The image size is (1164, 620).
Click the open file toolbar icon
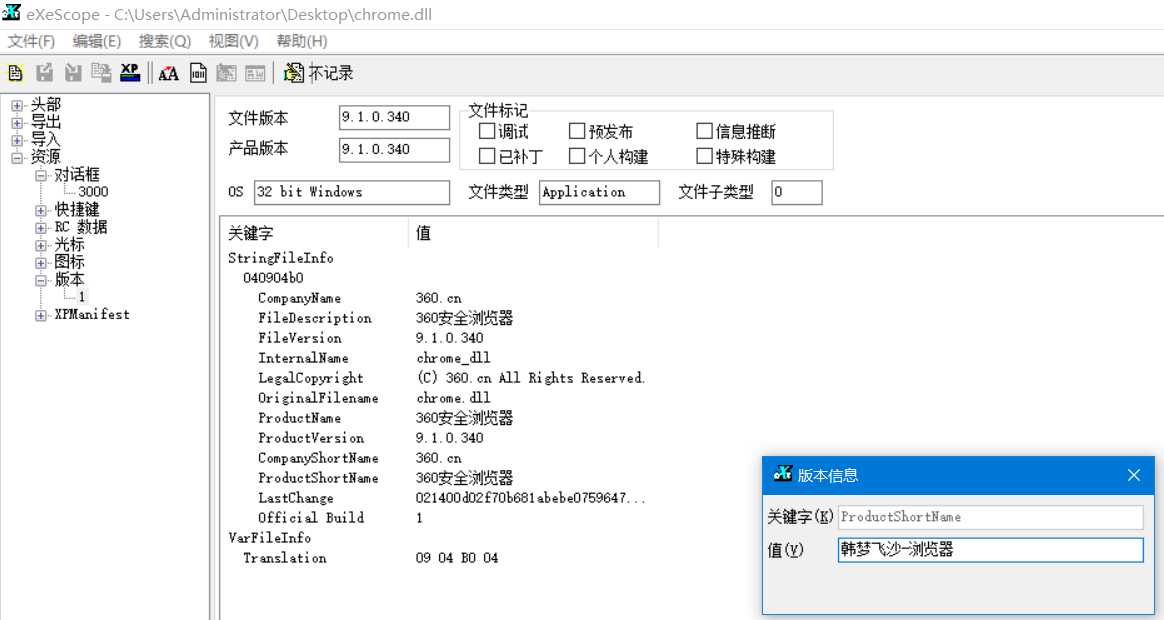[x=16, y=73]
